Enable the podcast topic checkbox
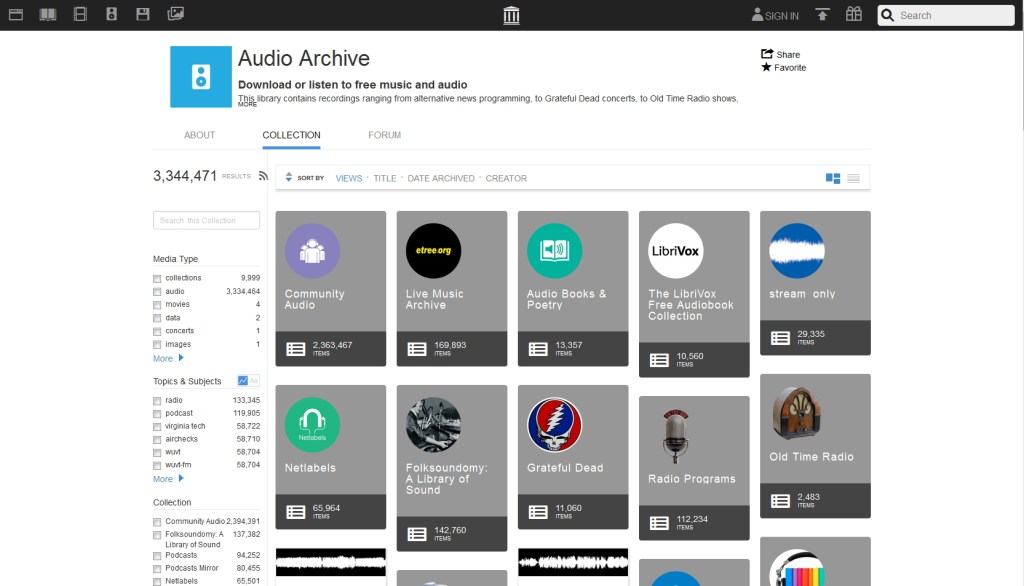 click(157, 414)
